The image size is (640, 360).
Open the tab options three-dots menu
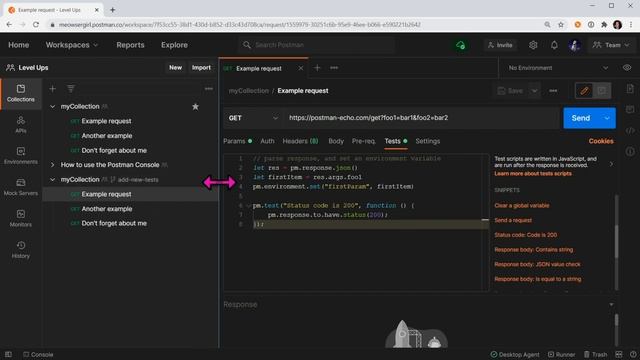pyautogui.click(x=334, y=68)
